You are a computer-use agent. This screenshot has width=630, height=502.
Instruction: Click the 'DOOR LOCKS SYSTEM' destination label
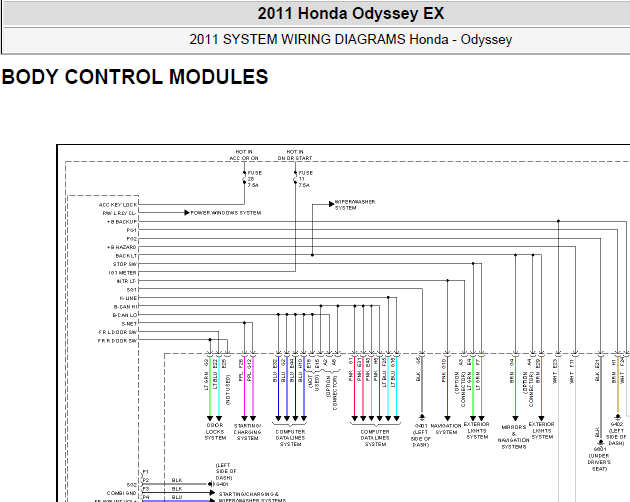click(x=215, y=432)
